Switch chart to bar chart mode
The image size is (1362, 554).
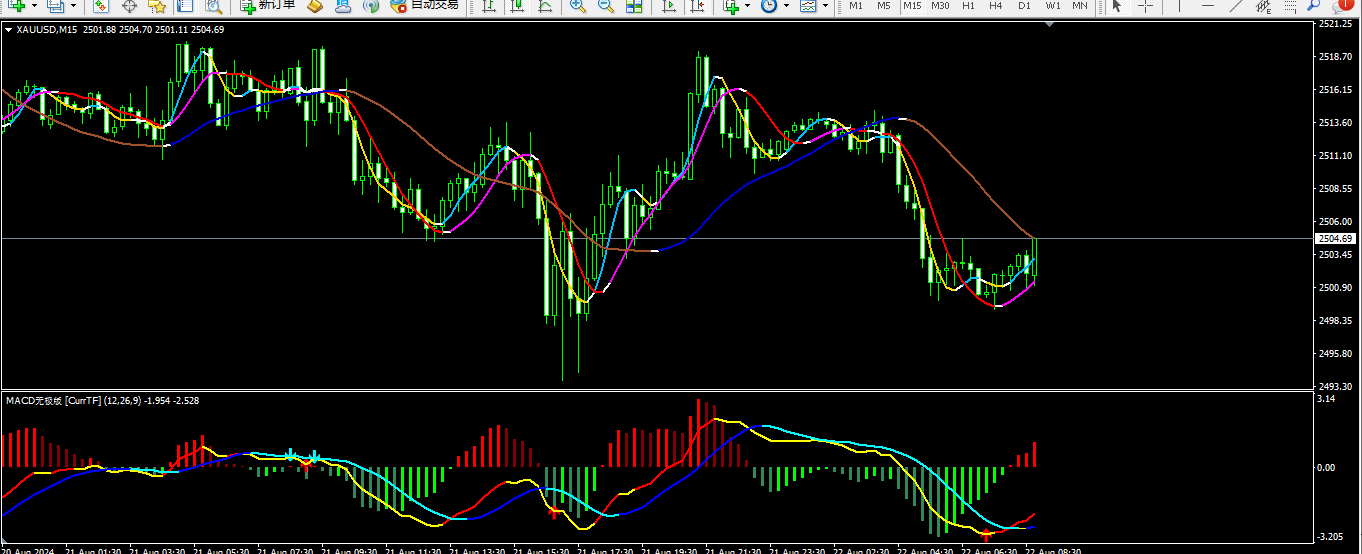[489, 6]
